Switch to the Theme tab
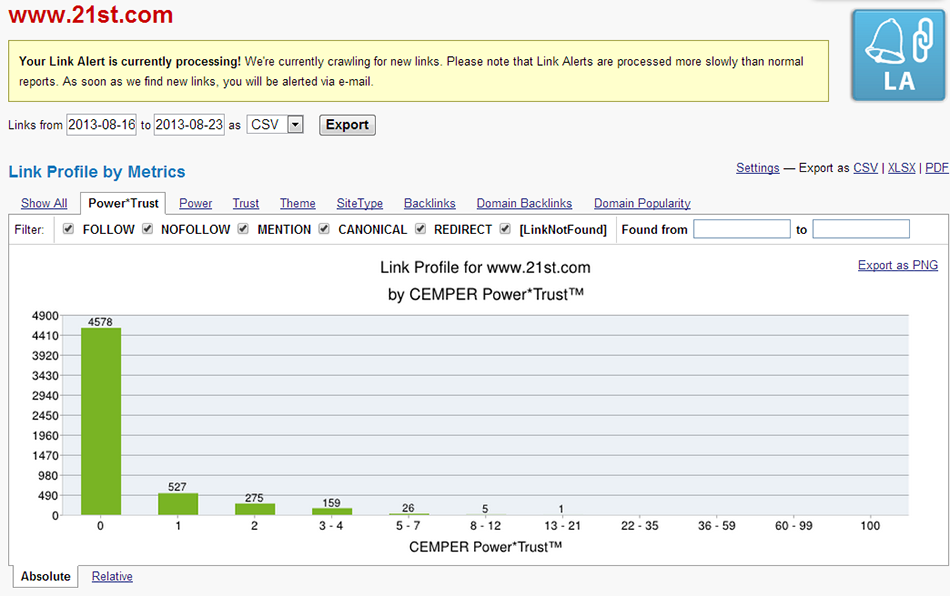Screen dimensions: 950x596 297,204
